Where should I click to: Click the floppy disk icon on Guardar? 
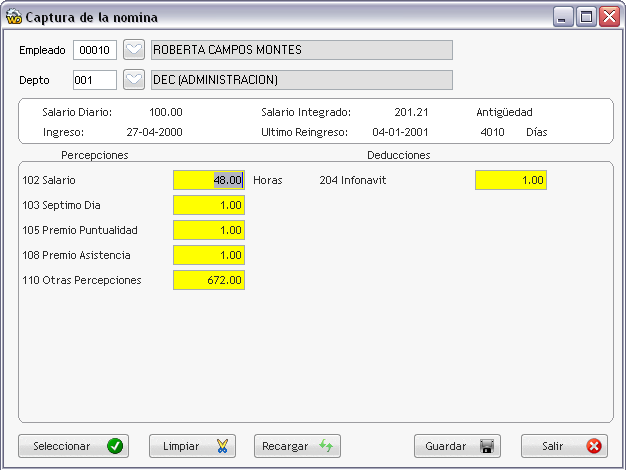point(487,446)
